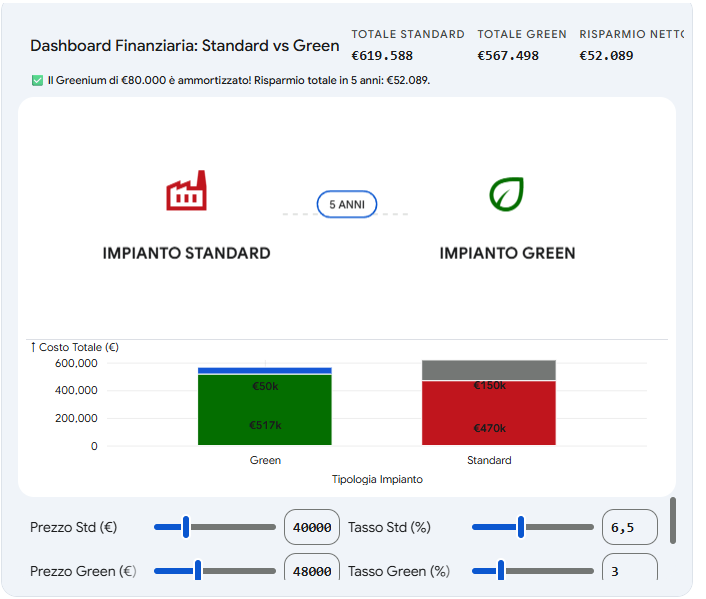Click the green checkmark emoji icon

pyautogui.click(x=37, y=81)
